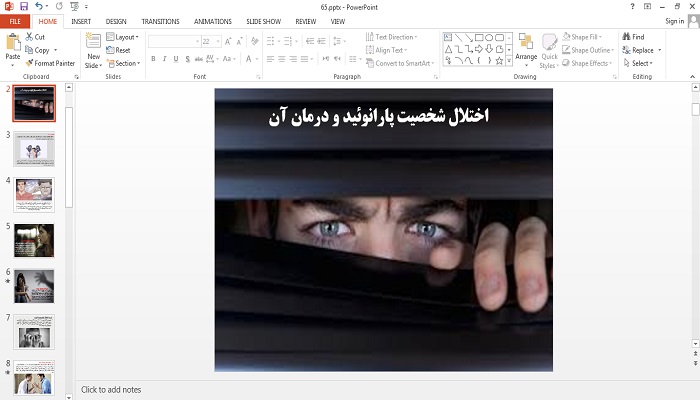Open Quick Styles gallery
Viewport: 700px width, 400px height.
549,52
